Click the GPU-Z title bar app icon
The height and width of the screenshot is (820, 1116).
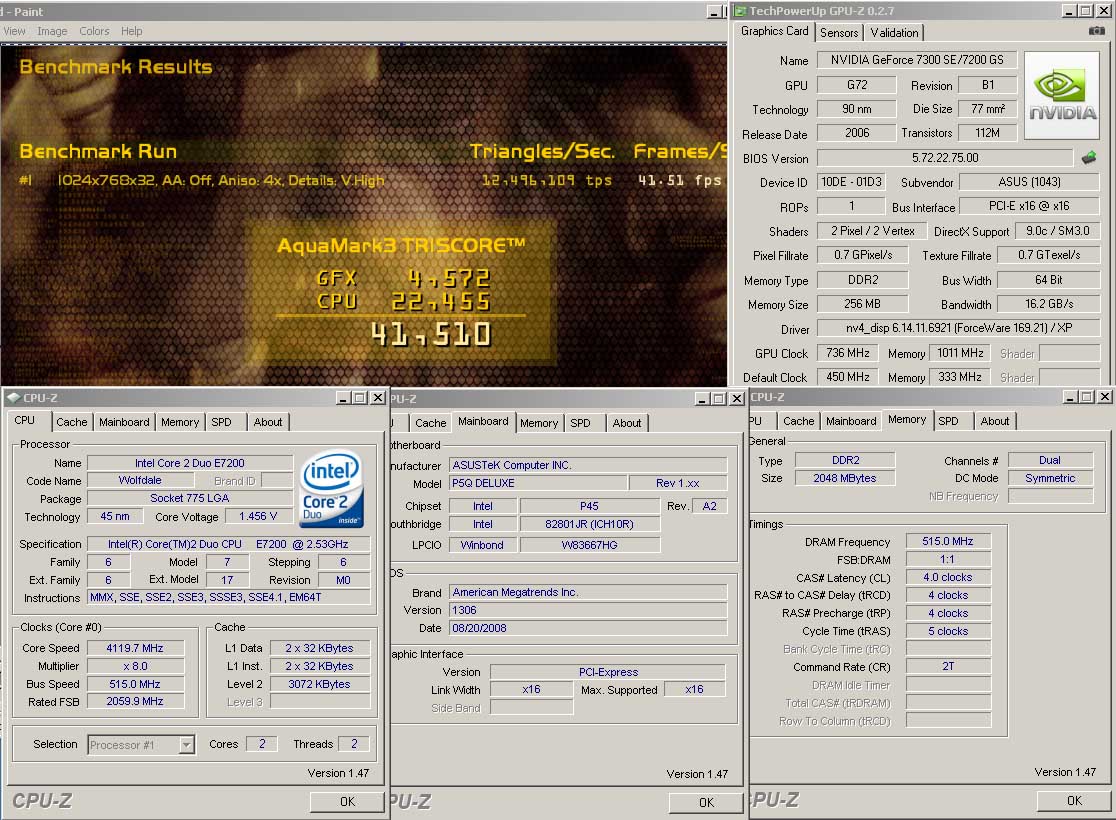tap(740, 11)
